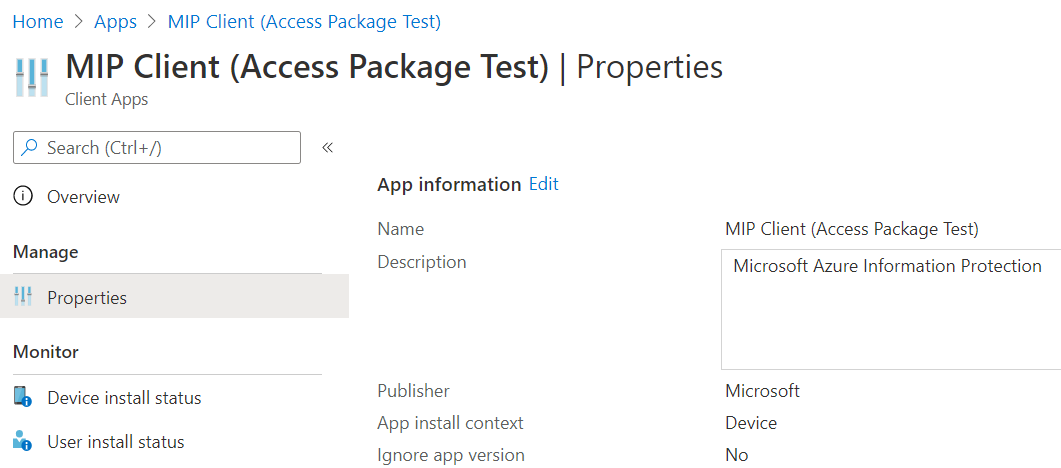Open the Overview menu item
1061x468 pixels.
point(83,197)
